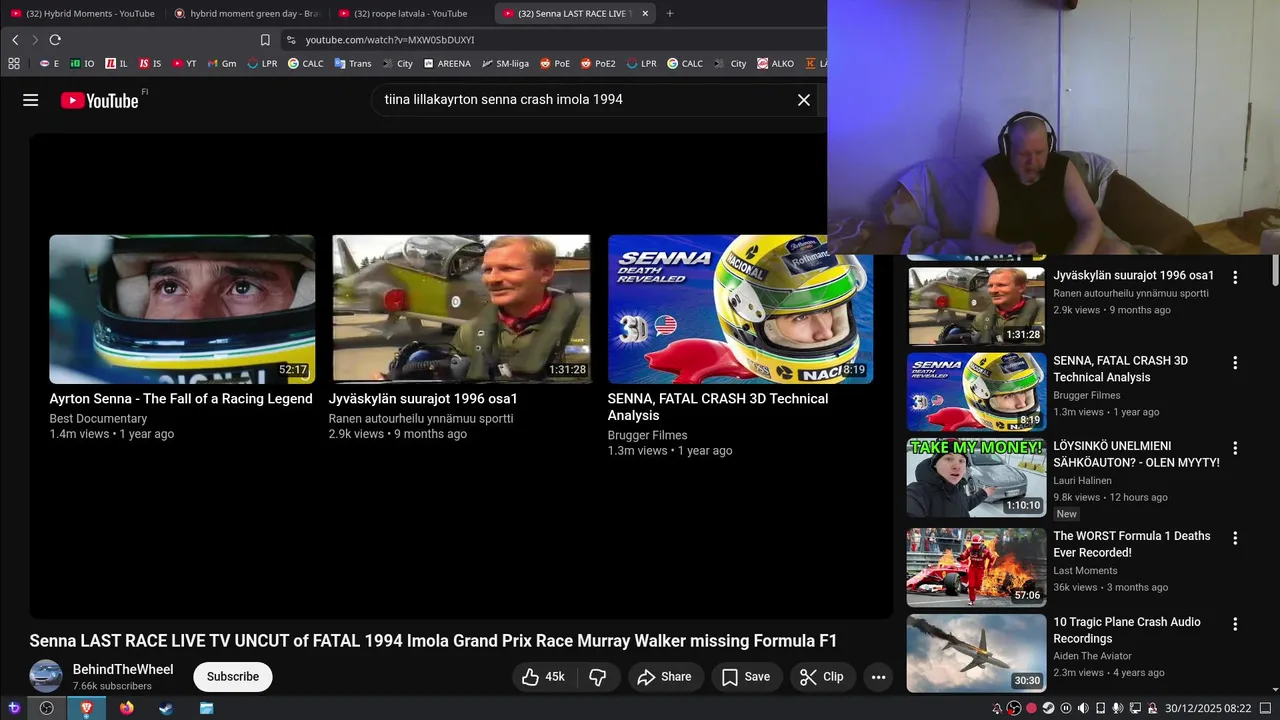Save the video to playlist
Screen dimensions: 1280x720
click(746, 677)
